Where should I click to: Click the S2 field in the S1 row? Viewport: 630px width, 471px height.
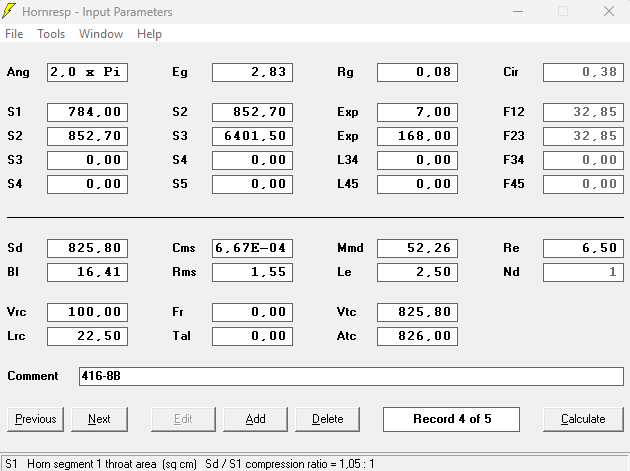coord(252,112)
